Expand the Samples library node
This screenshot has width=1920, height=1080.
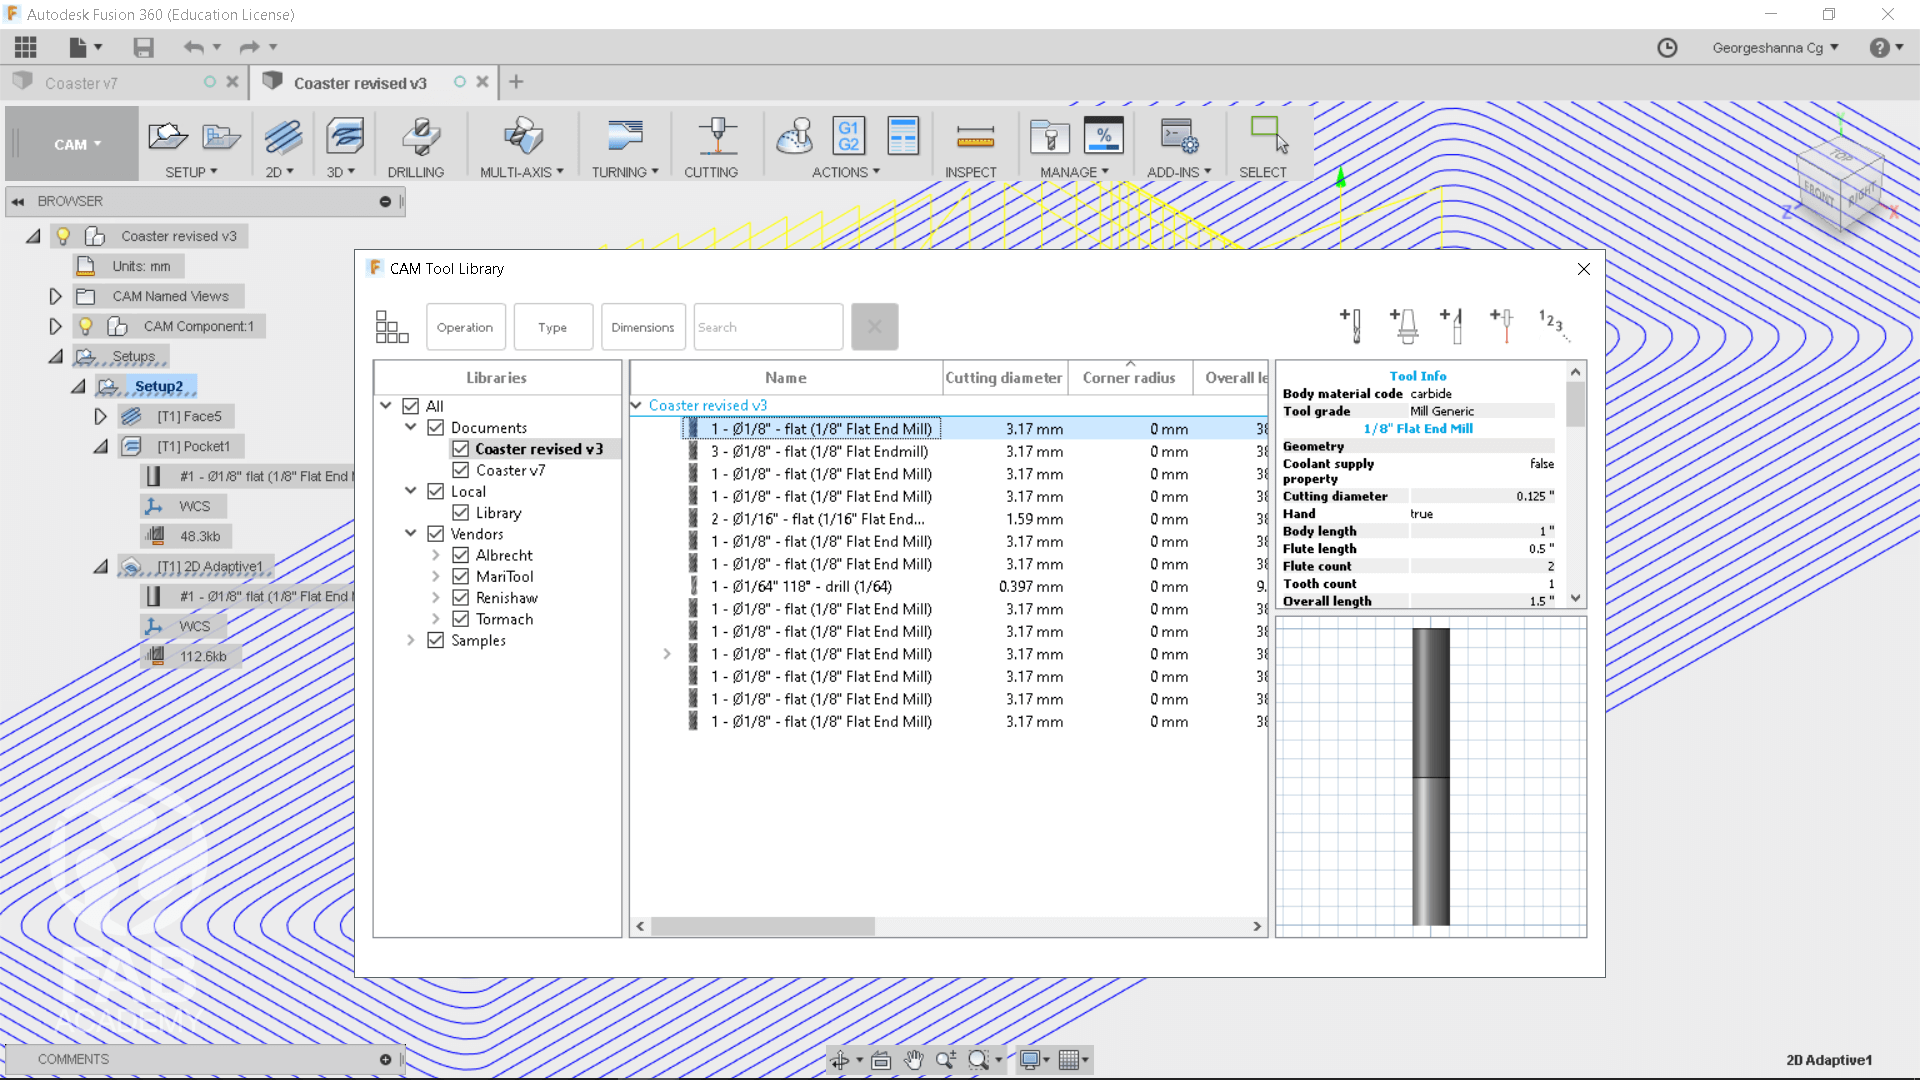coord(410,640)
